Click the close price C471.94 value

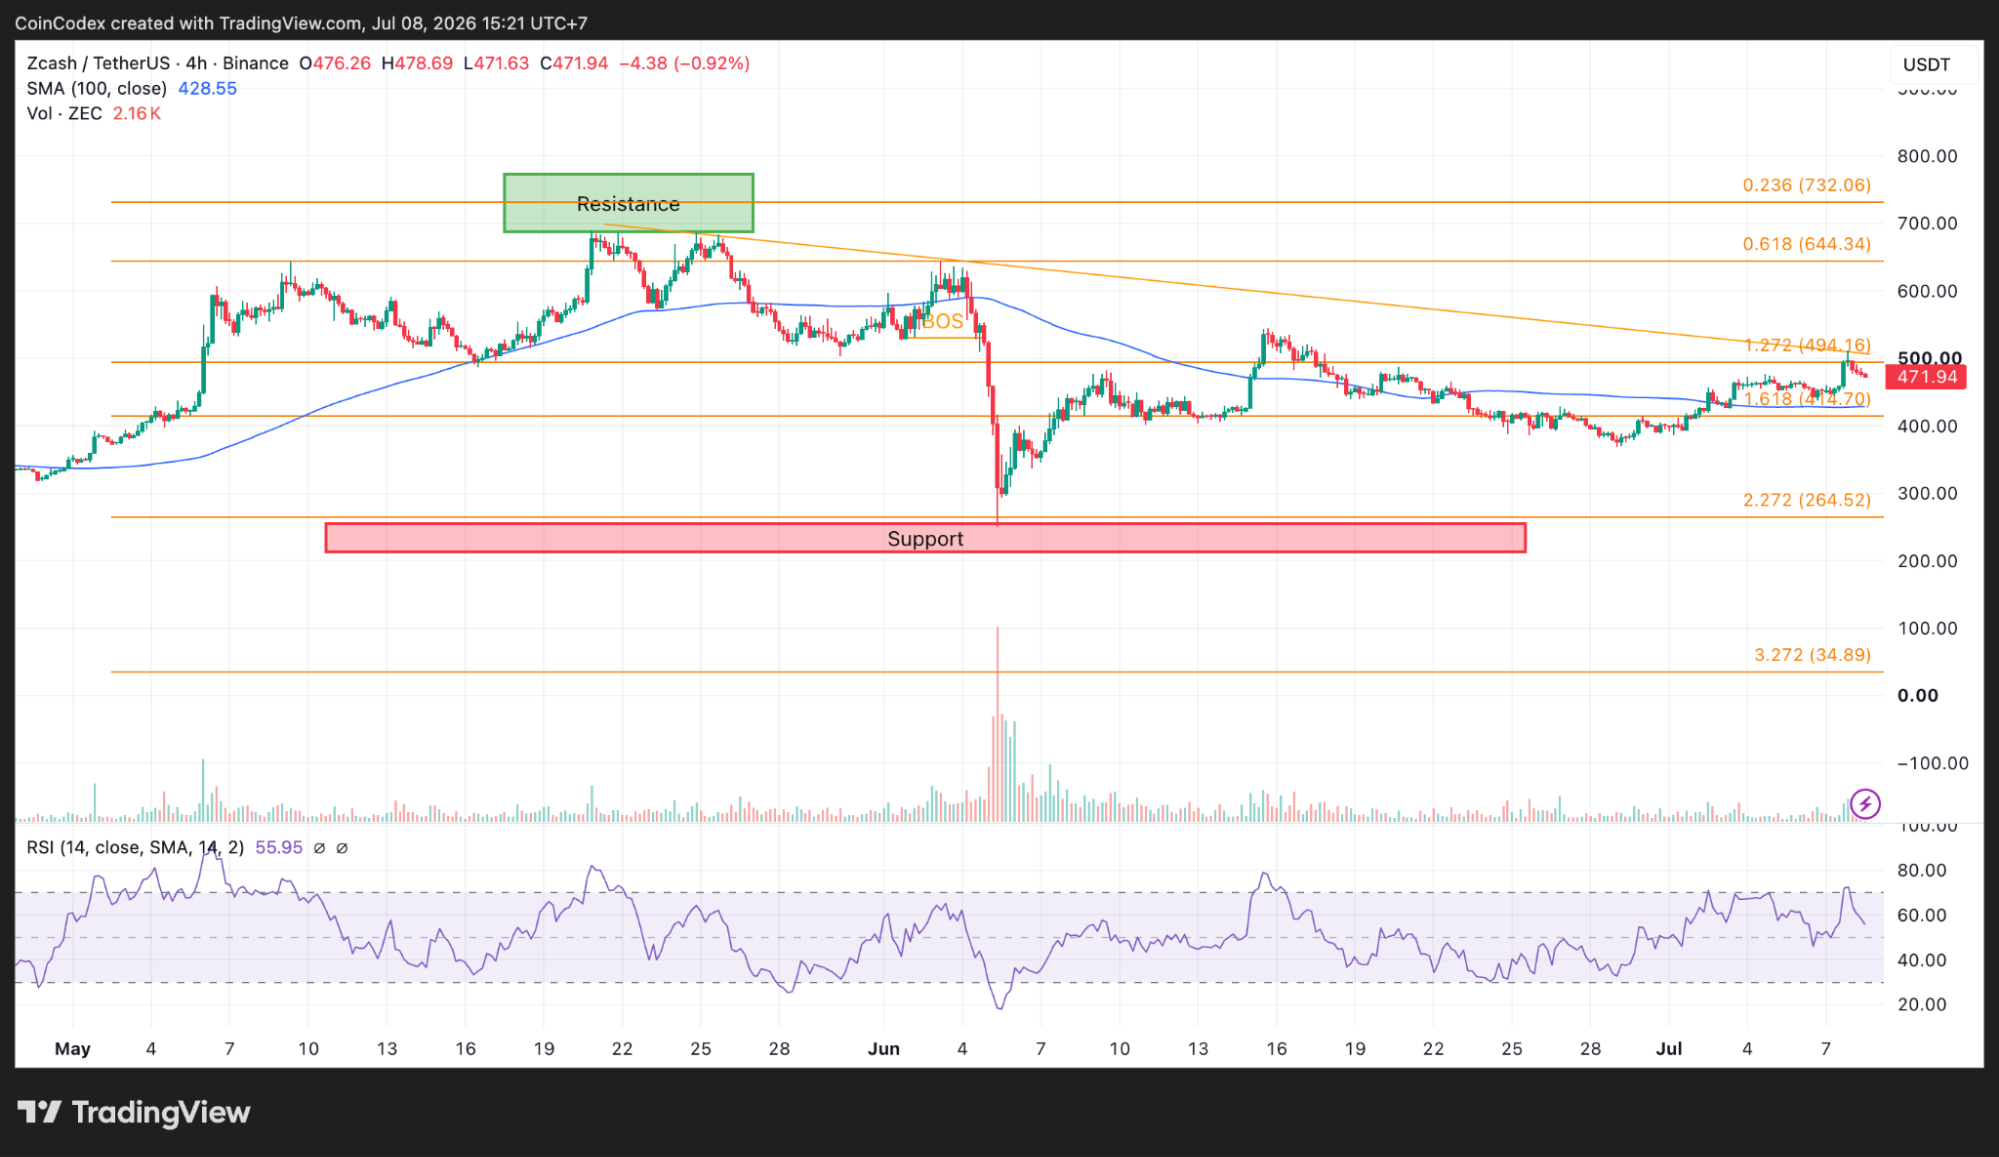[x=574, y=63]
